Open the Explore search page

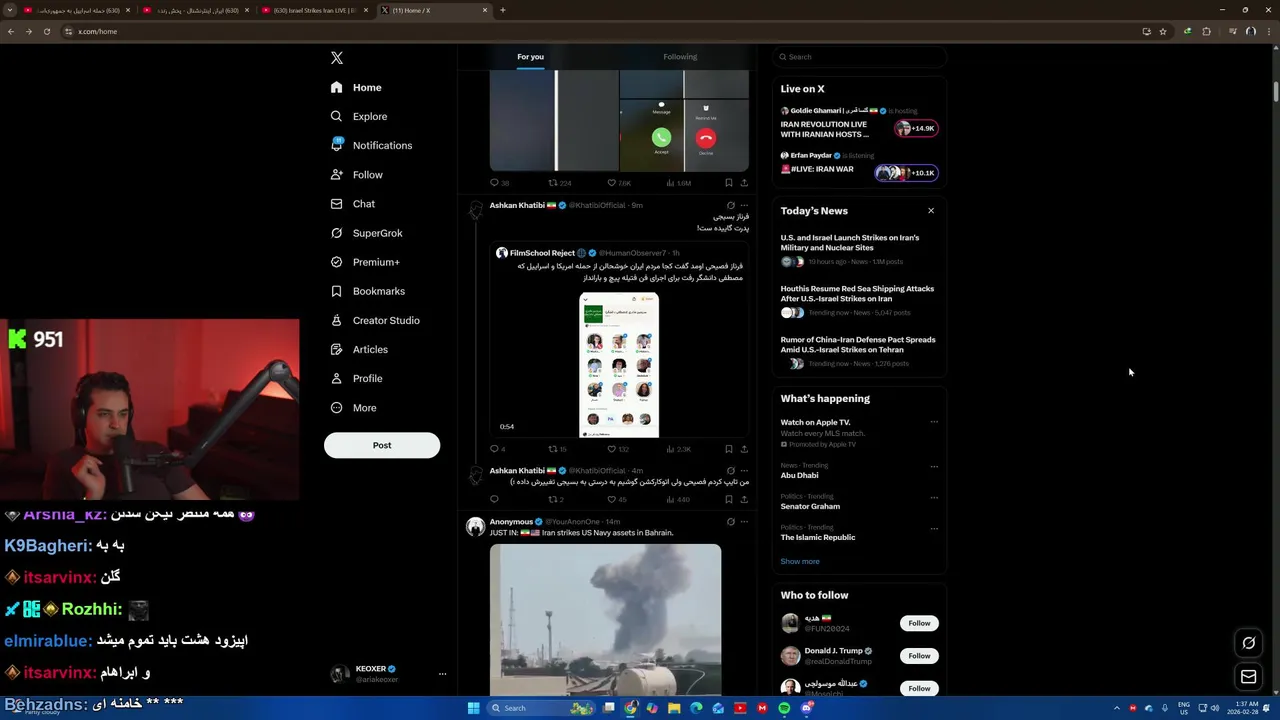point(358,116)
